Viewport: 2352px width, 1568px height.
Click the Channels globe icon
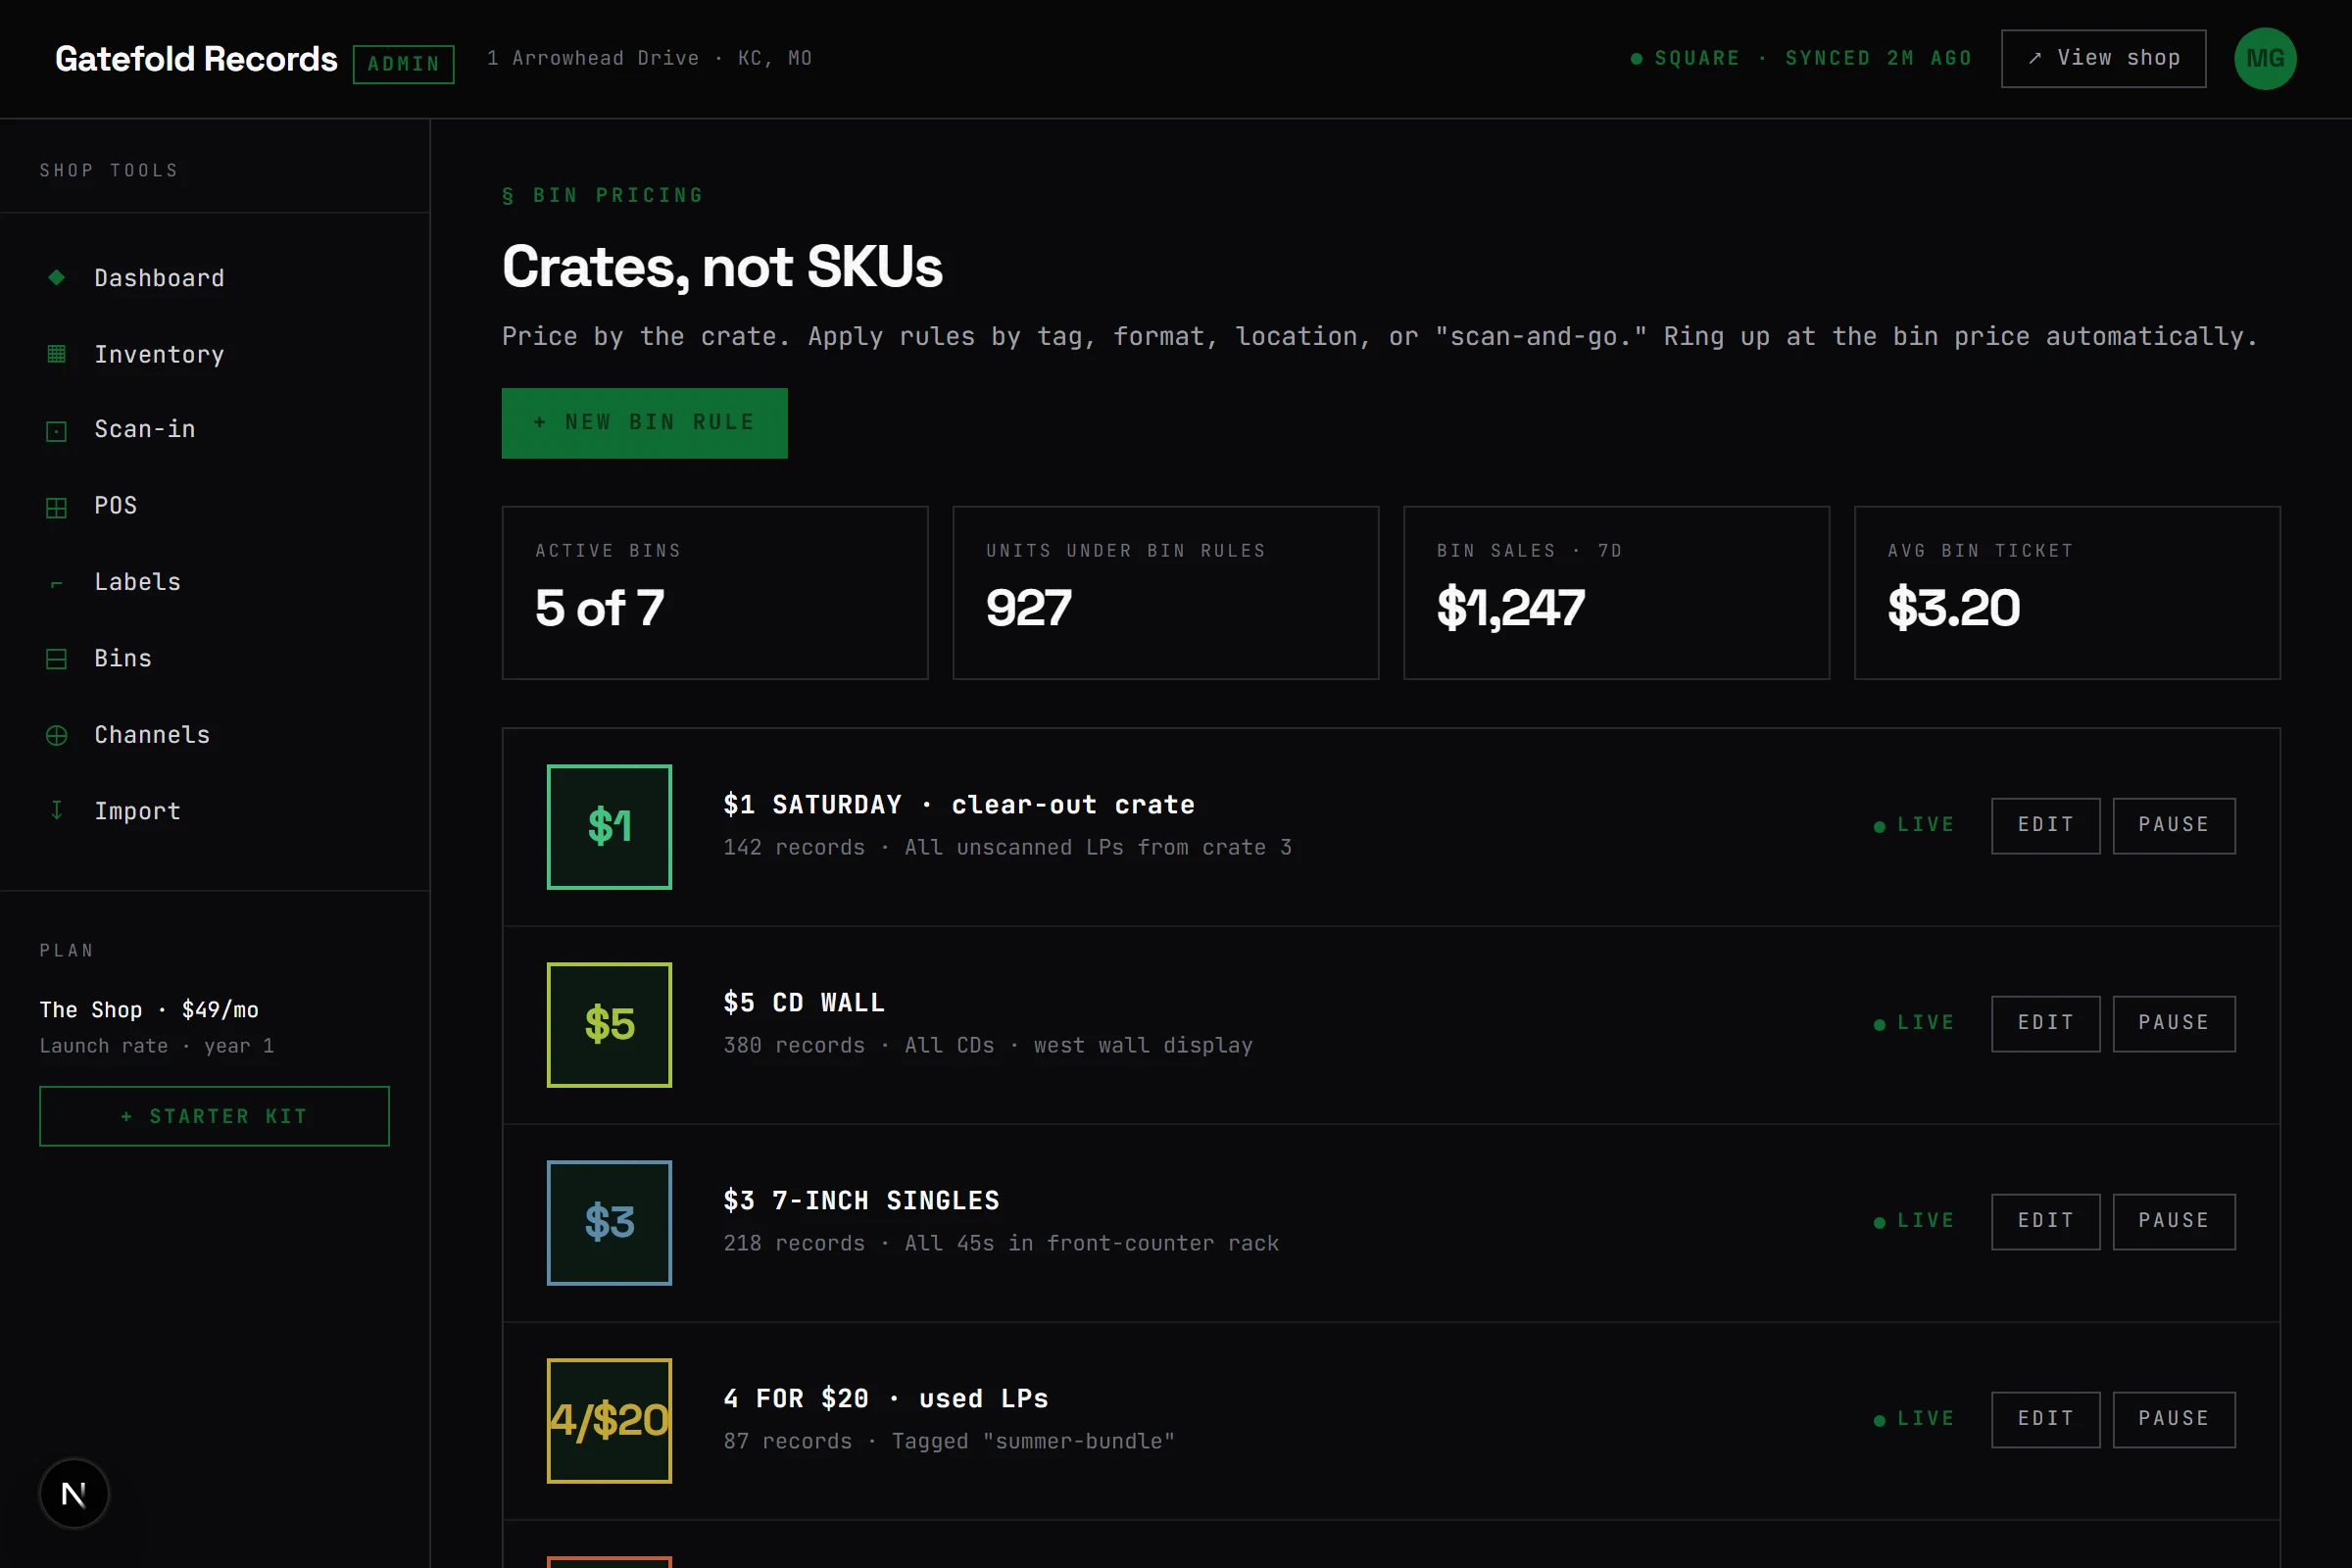(57, 735)
